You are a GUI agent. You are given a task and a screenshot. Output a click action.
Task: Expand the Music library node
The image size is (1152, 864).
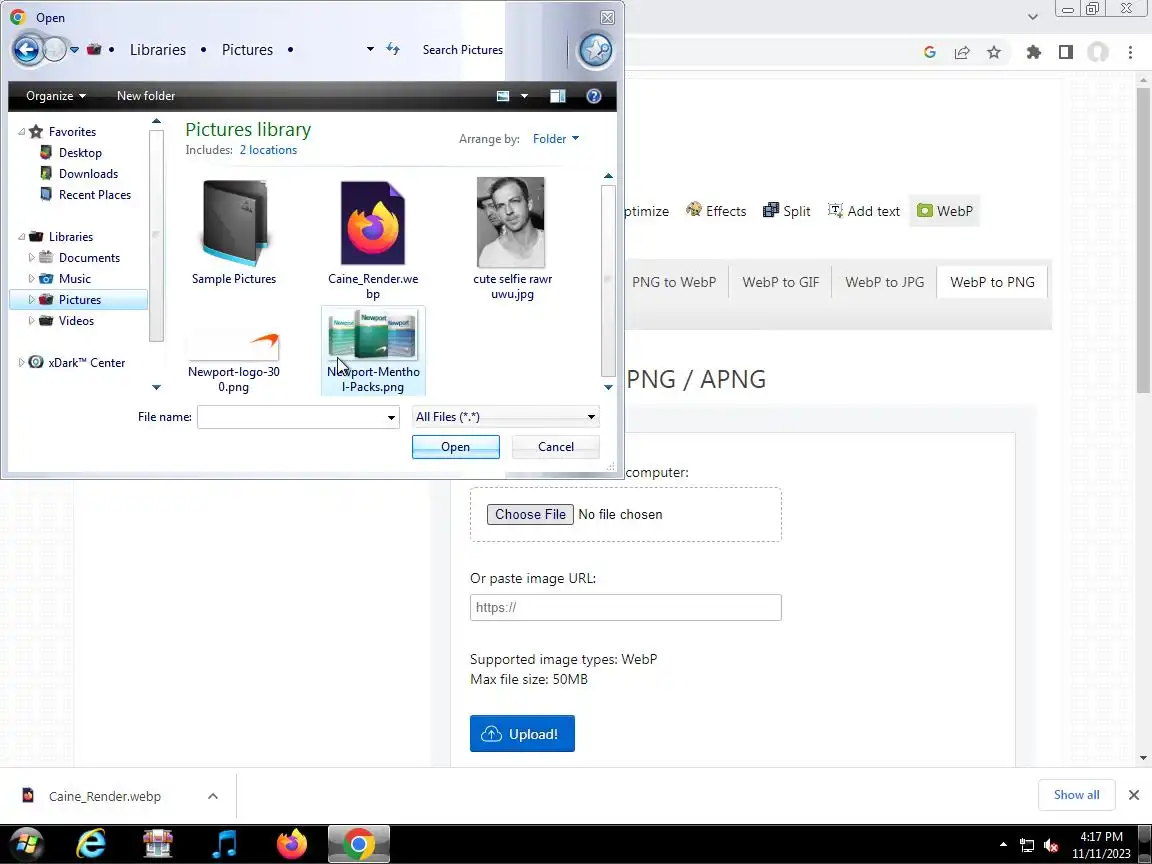[32, 278]
